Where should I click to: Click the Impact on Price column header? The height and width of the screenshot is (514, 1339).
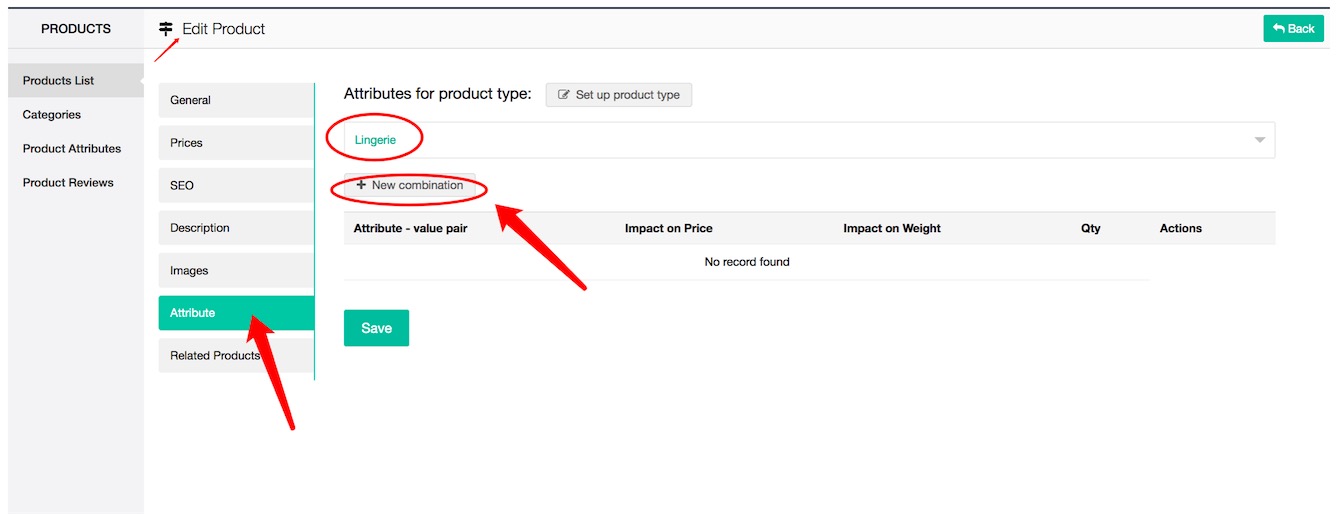tap(668, 228)
